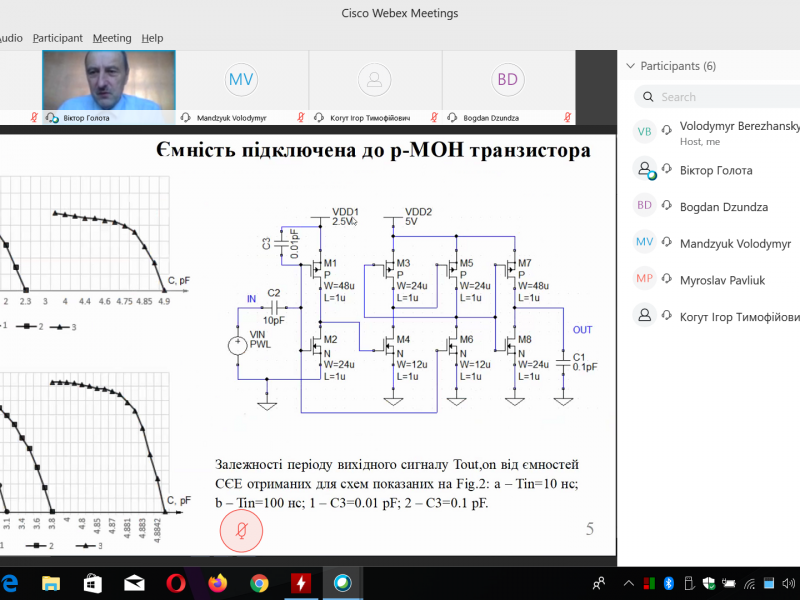Open the Participant menu
This screenshot has height=600, width=800.
point(58,38)
